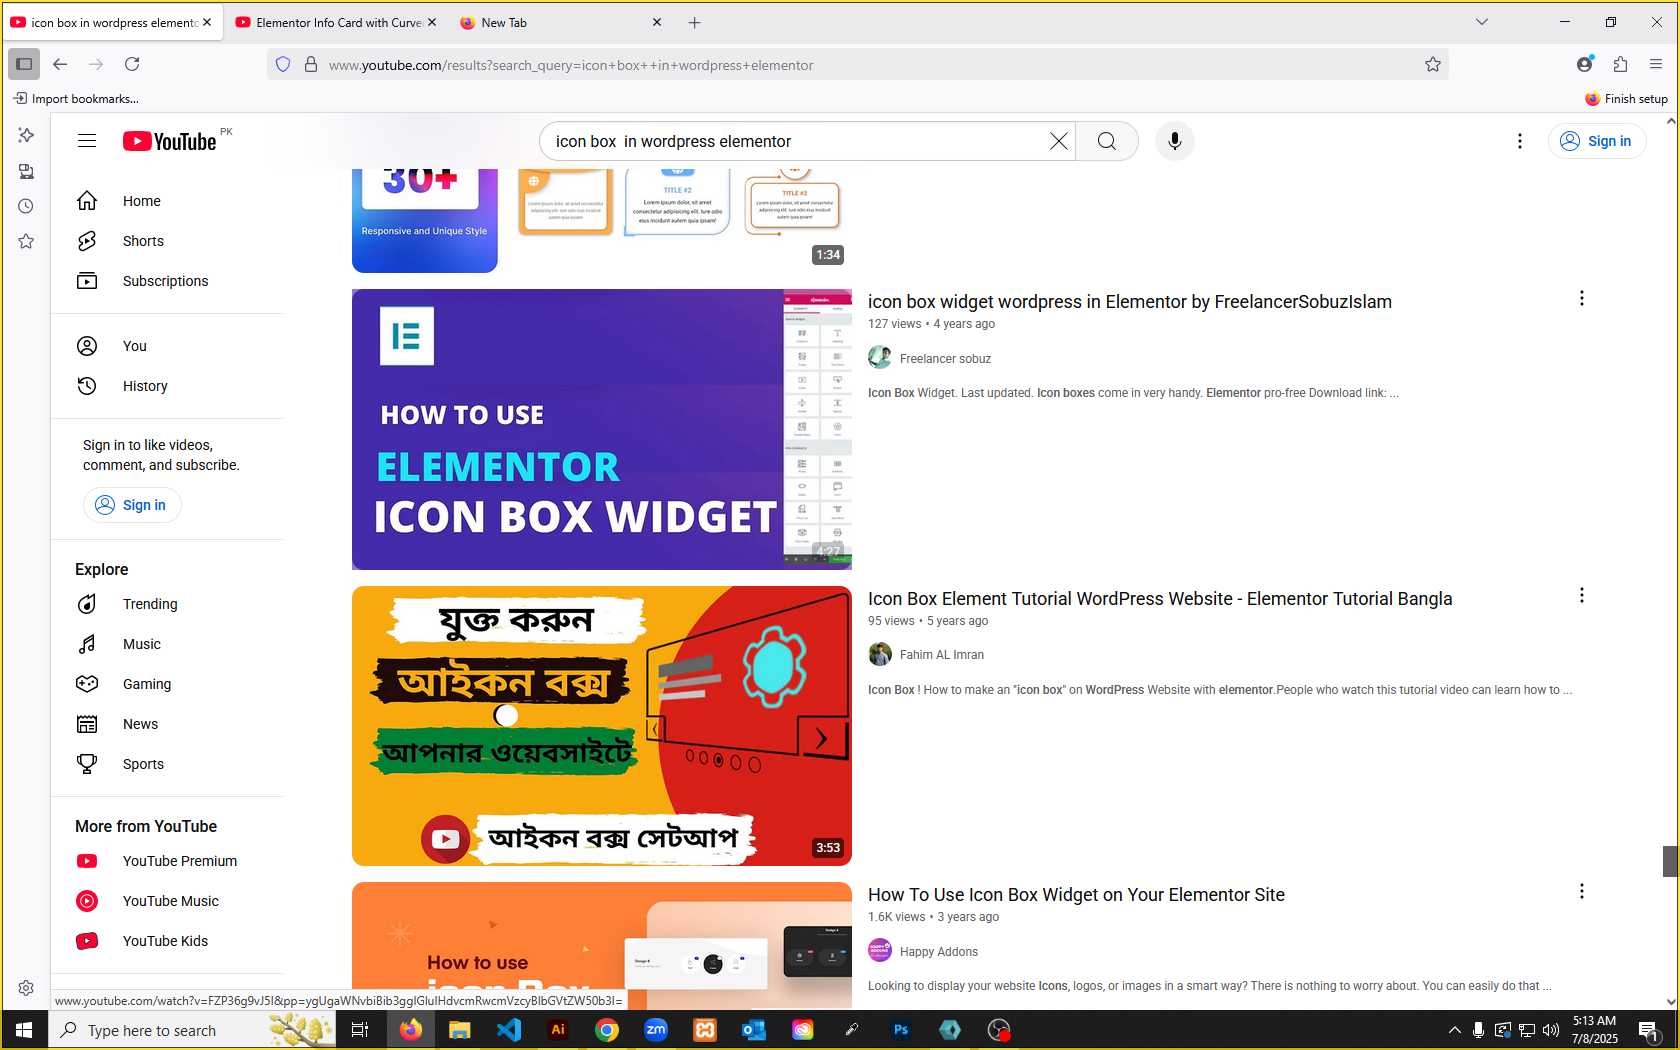Open 'icon box widget wordpress in Elementor' title
Viewport: 1680px width, 1050px height.
pyautogui.click(x=1129, y=302)
